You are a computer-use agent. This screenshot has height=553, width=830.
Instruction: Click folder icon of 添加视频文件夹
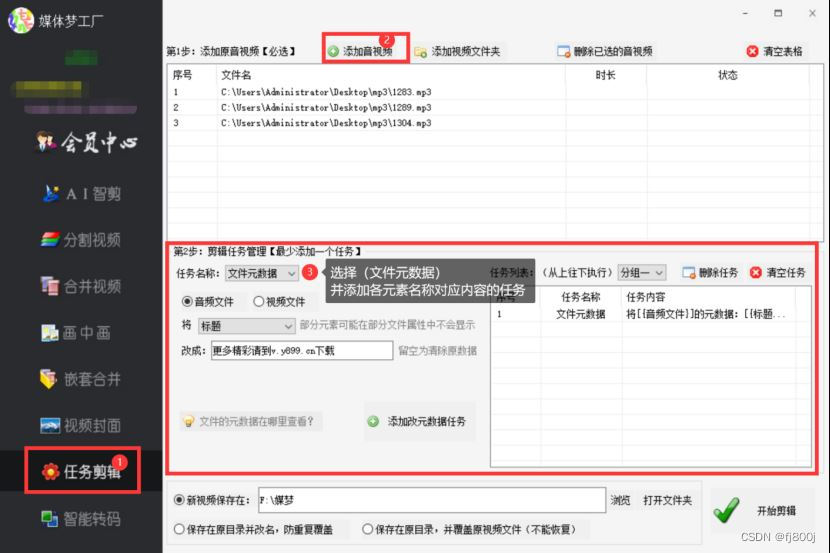pos(421,52)
